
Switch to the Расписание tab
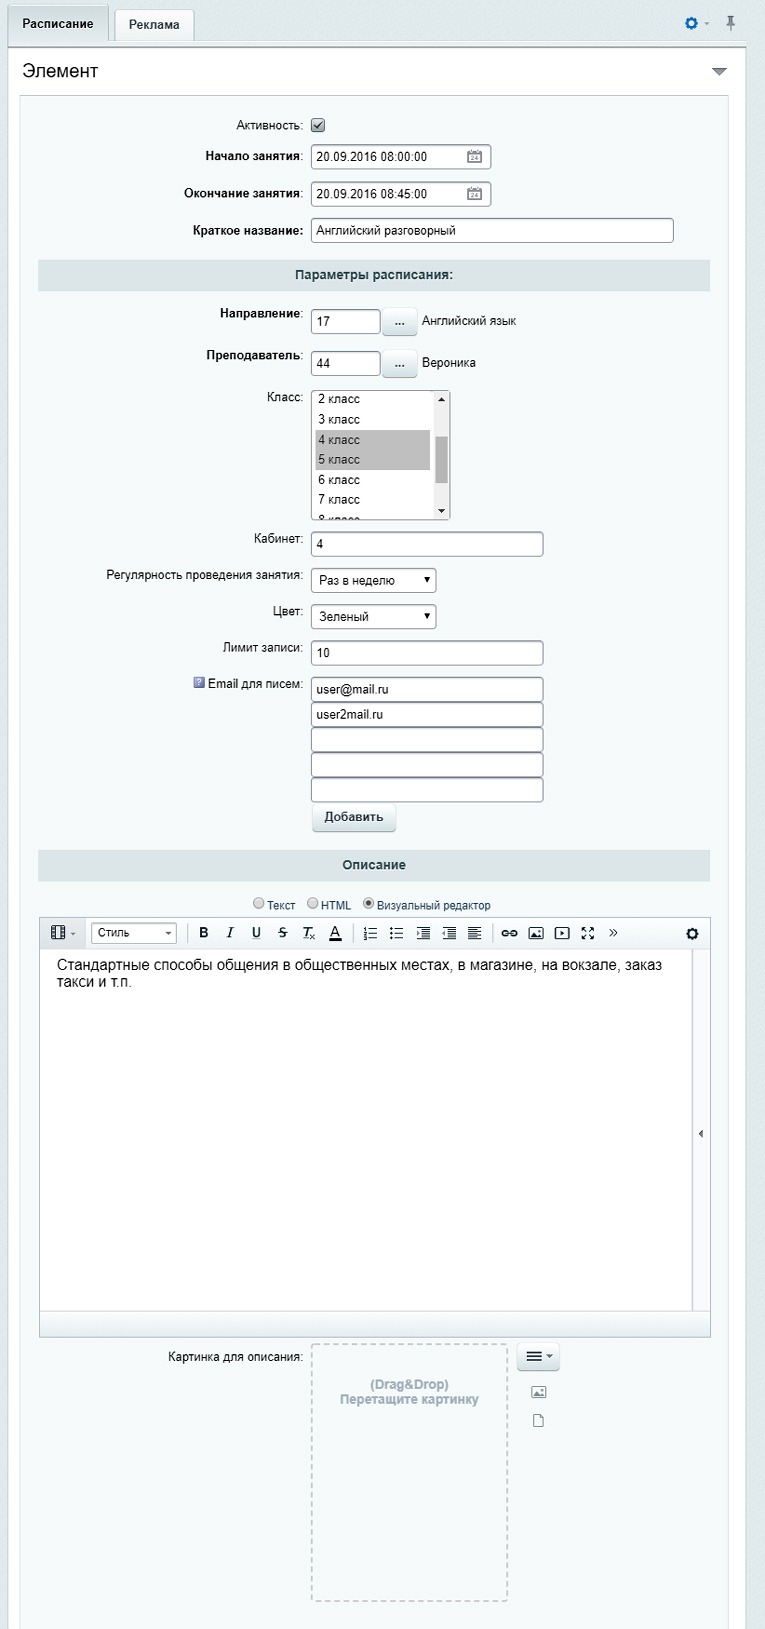pyautogui.click(x=58, y=23)
